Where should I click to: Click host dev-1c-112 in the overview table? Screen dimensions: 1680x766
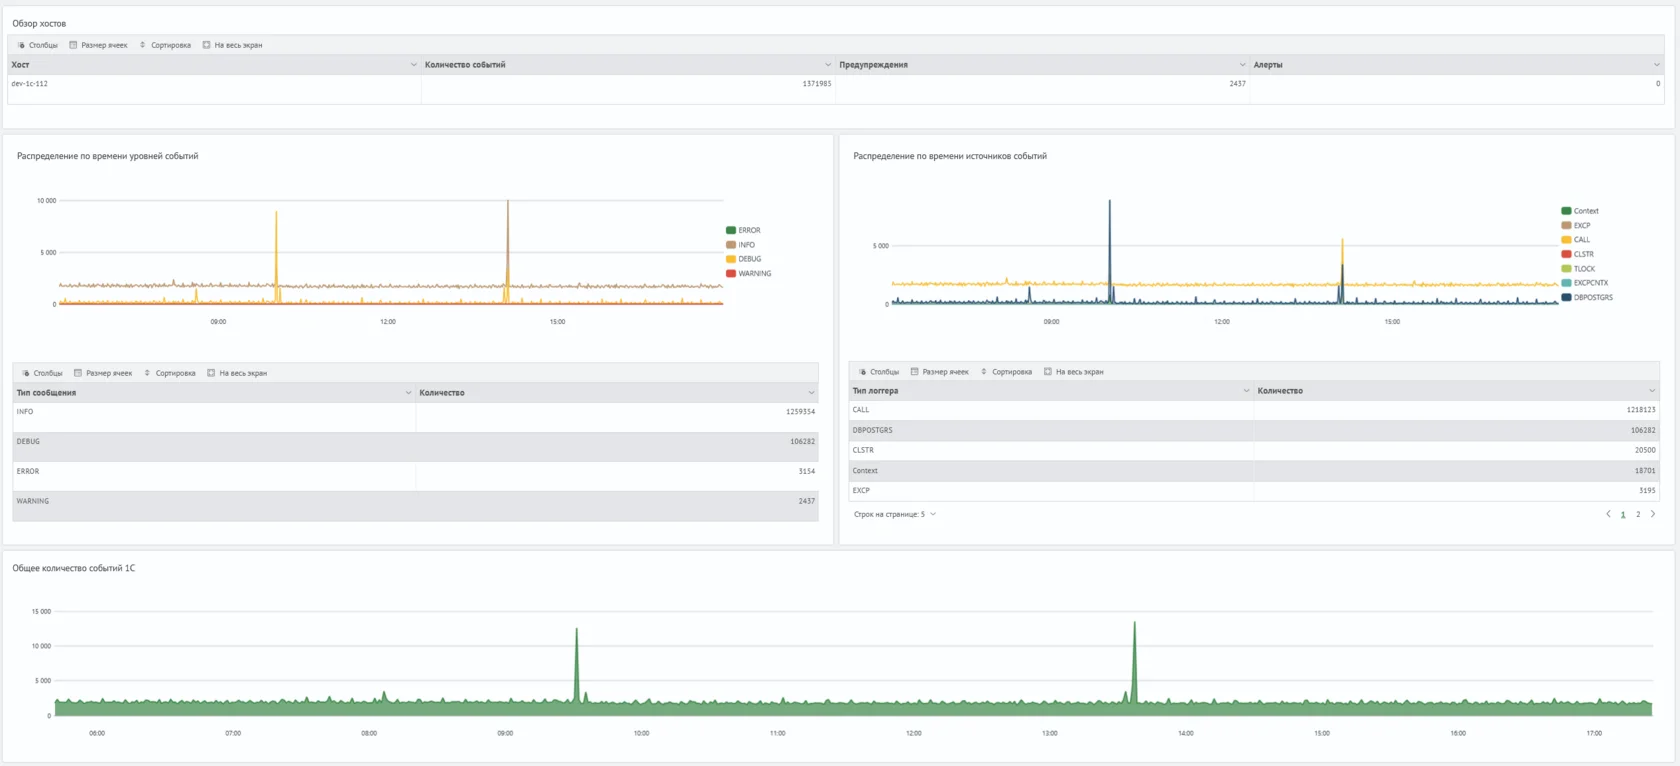pos(30,84)
